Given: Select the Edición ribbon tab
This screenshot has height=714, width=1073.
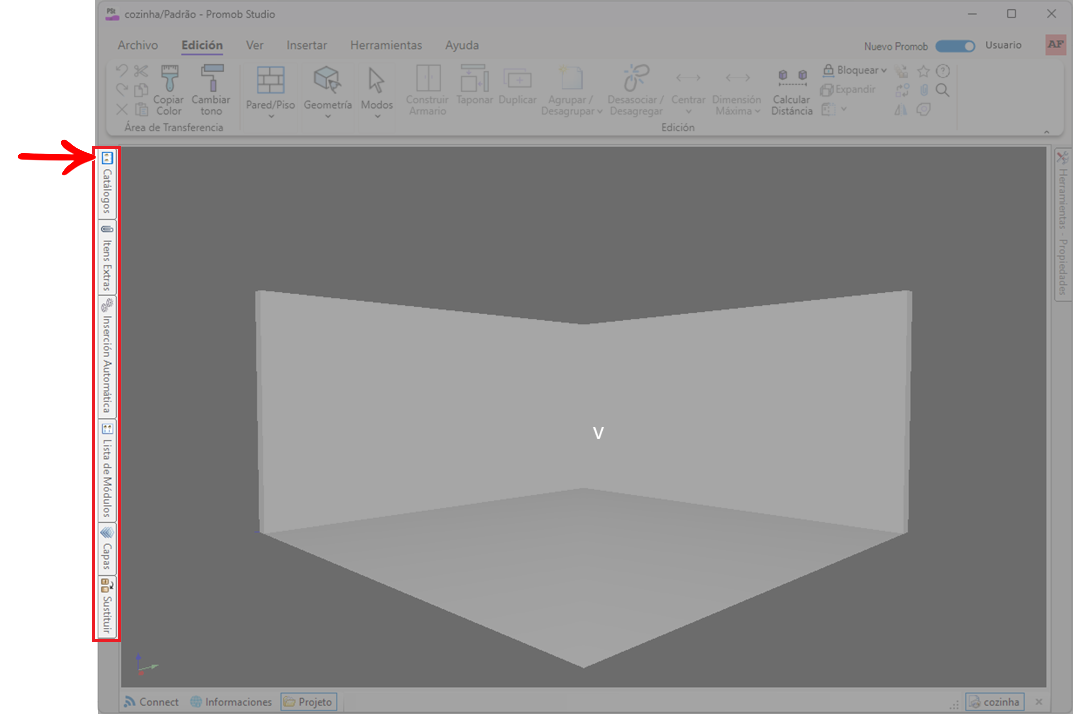Looking at the screenshot, I should tap(202, 45).
